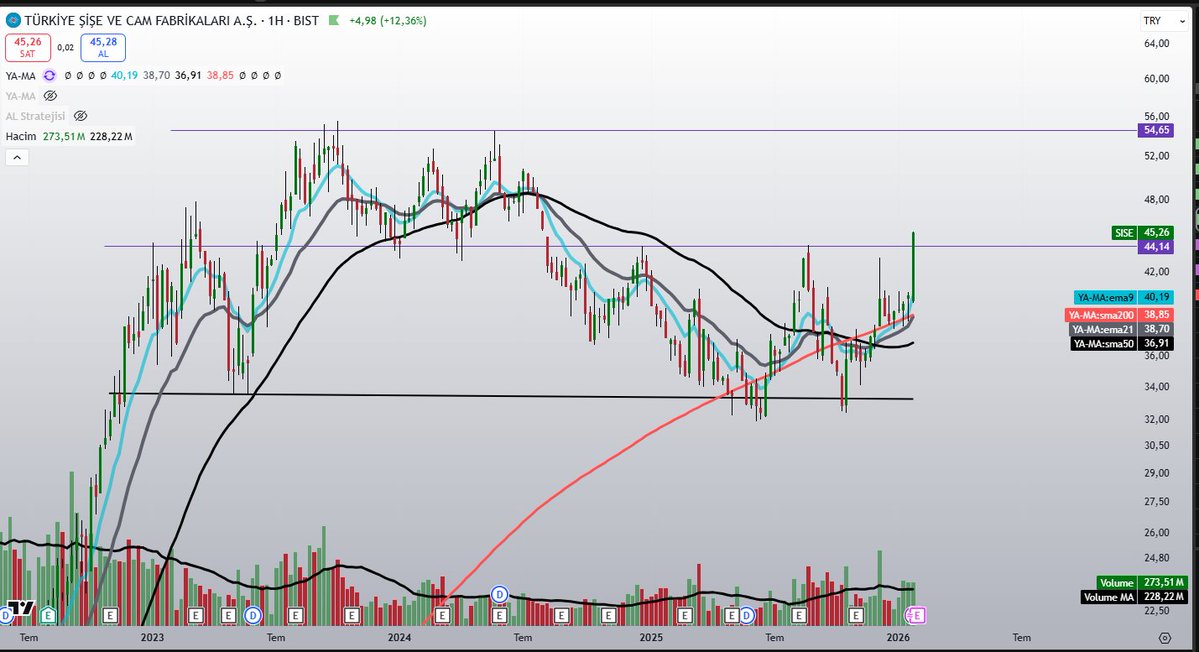Viewport: 1199px width, 652px height.
Task: Click the 60,00 price axis value
Action: point(1157,79)
